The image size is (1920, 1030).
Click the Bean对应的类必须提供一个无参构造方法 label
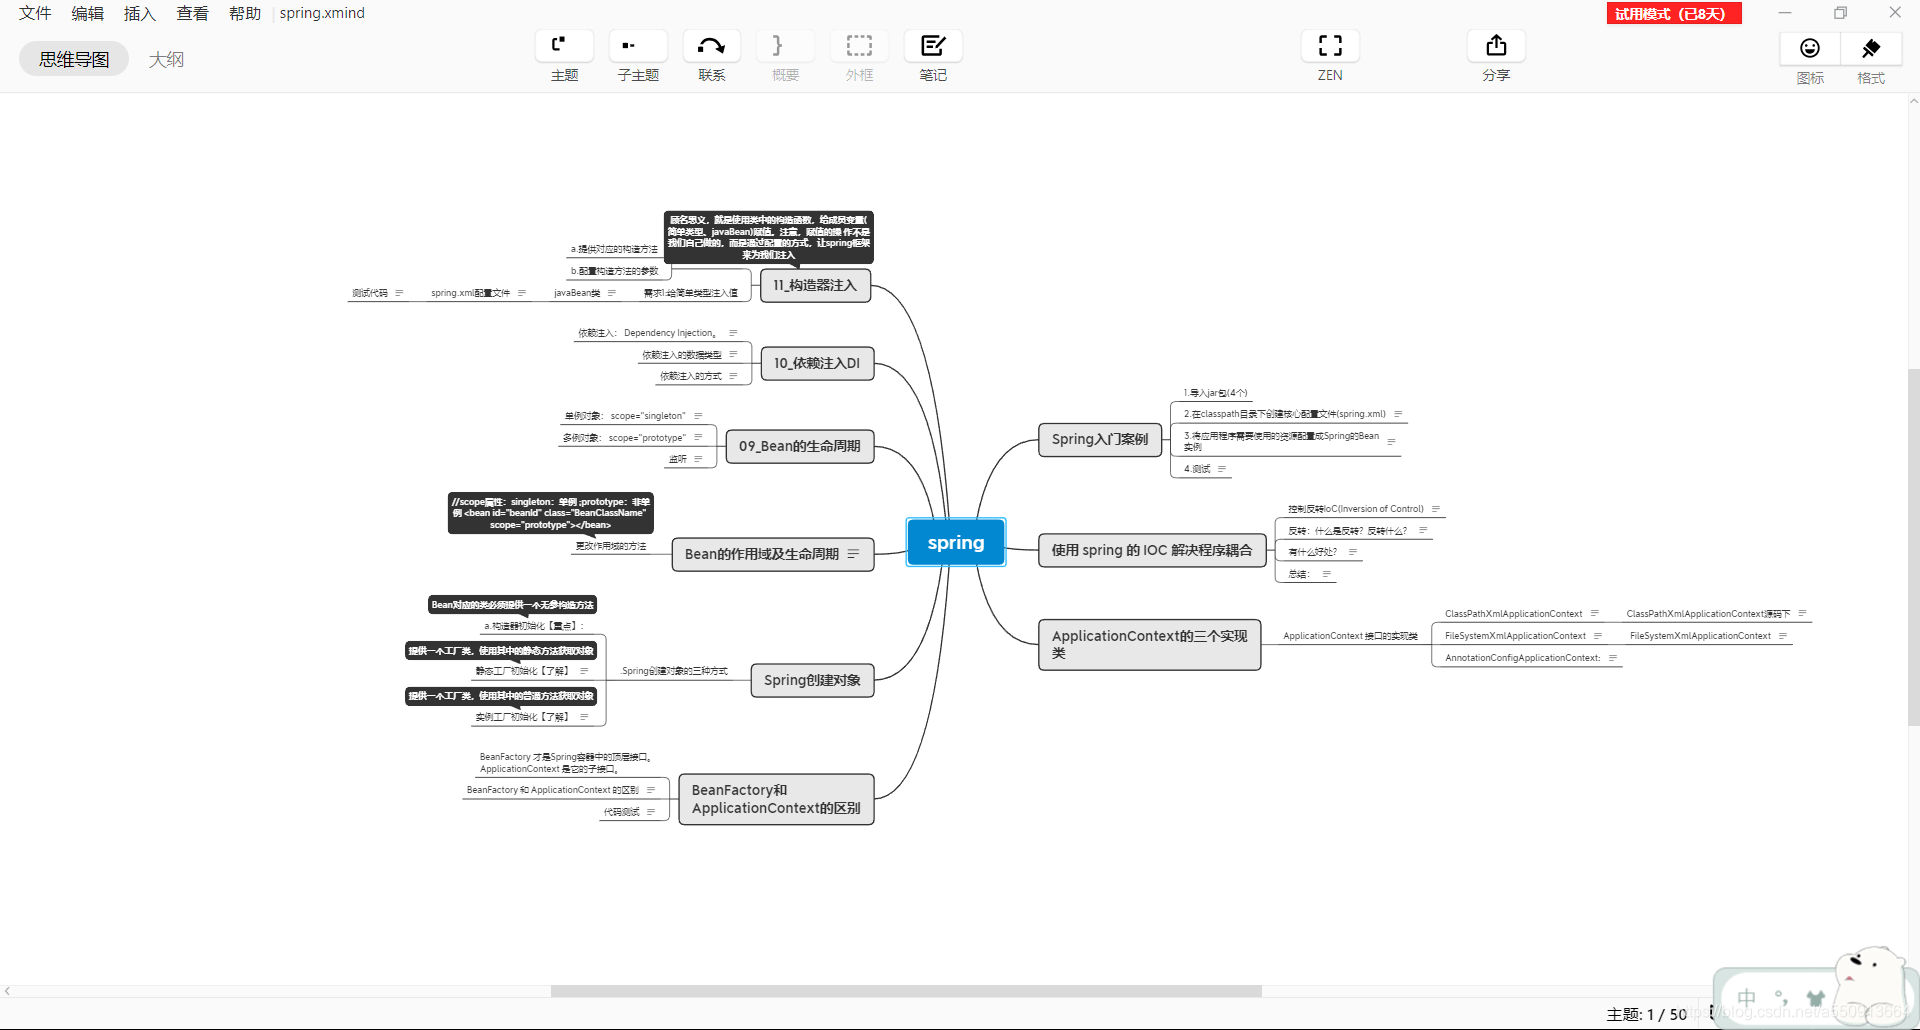tap(512, 605)
